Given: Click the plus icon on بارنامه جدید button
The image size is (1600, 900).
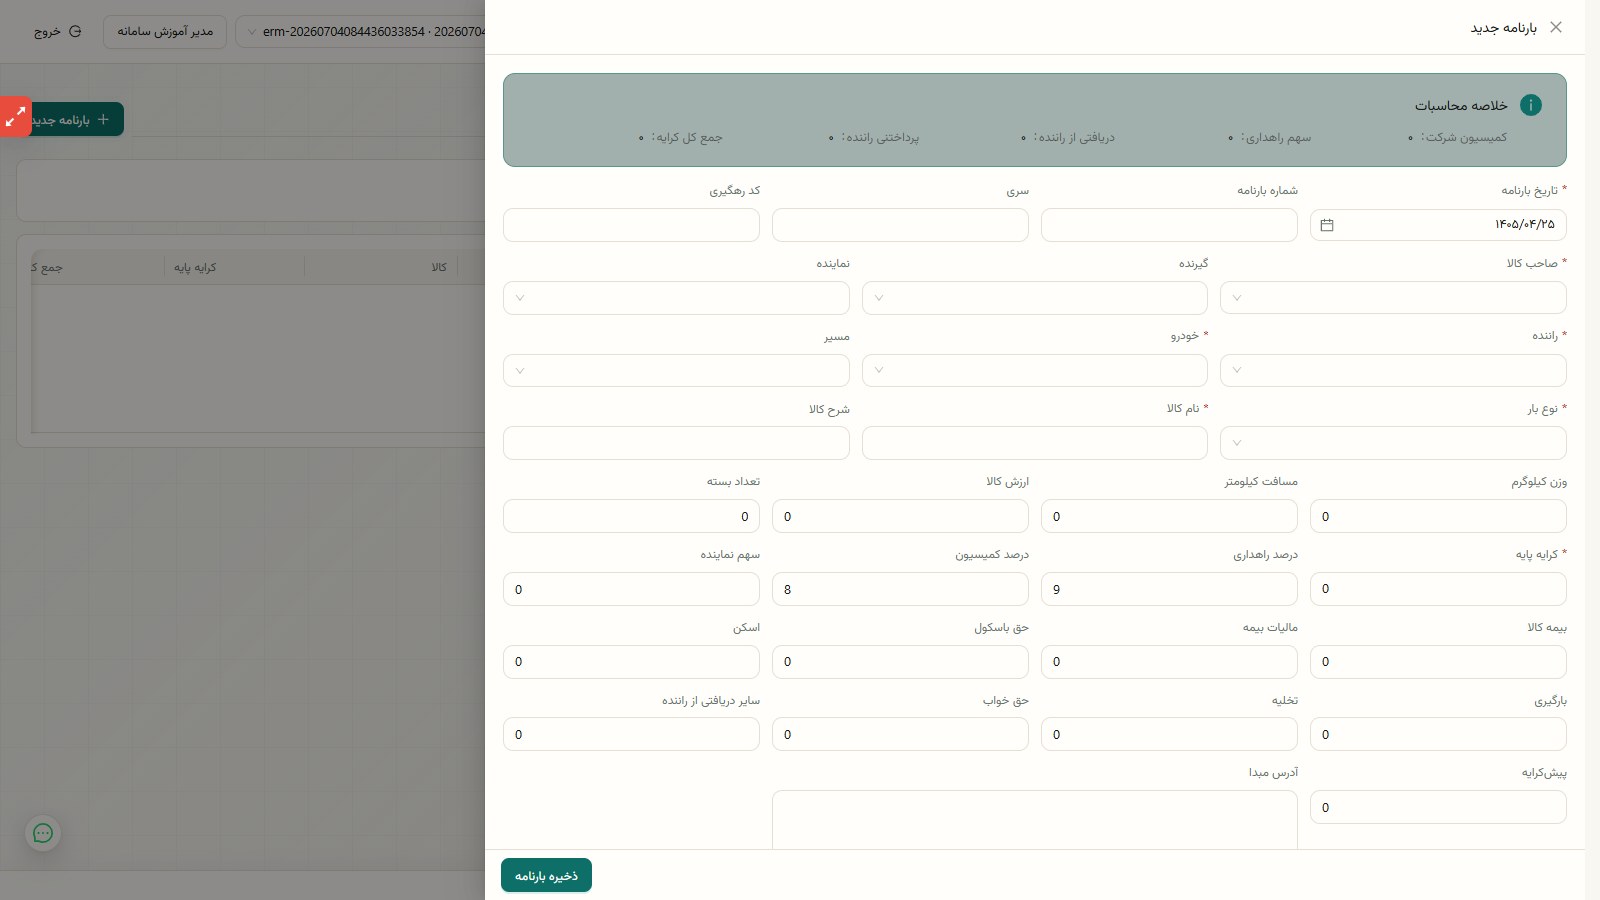Looking at the screenshot, I should click(103, 119).
